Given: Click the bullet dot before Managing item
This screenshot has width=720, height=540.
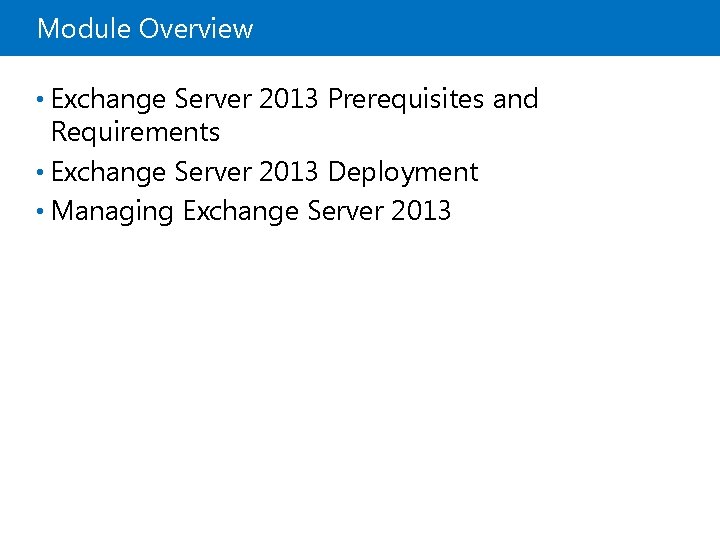Looking at the screenshot, I should (39, 212).
